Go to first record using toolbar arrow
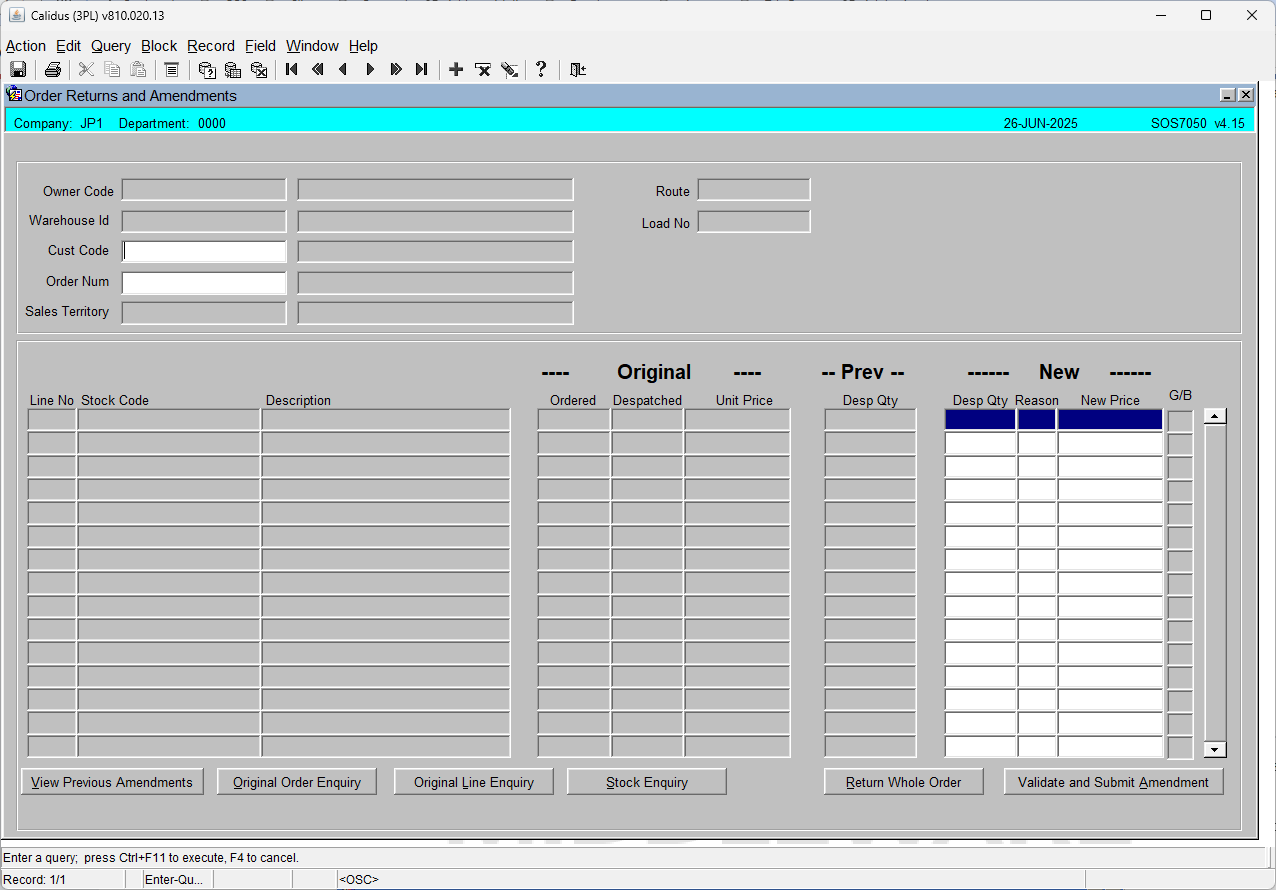The image size is (1276, 890). (292, 69)
